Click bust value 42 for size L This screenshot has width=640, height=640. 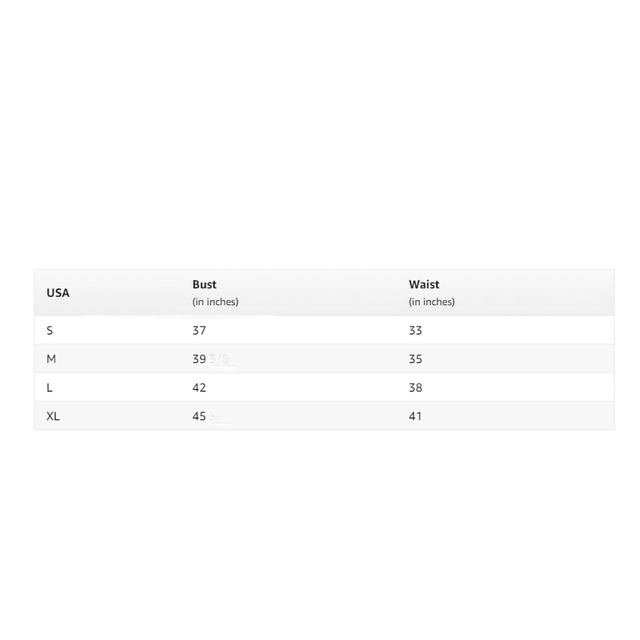(199, 388)
